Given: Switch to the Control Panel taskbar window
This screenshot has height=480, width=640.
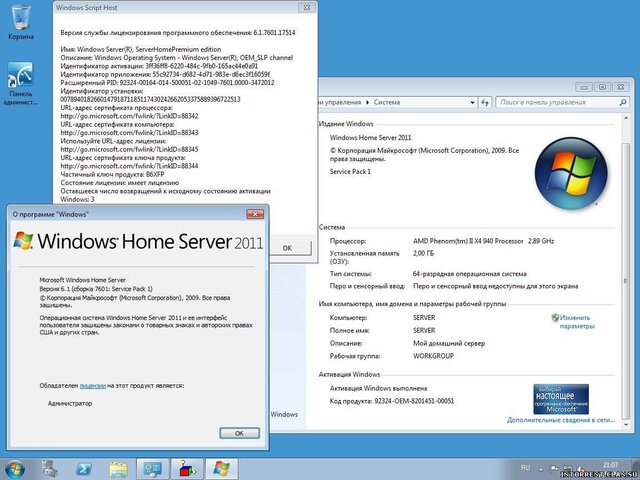Looking at the screenshot, I should pyautogui.click(x=152, y=469).
